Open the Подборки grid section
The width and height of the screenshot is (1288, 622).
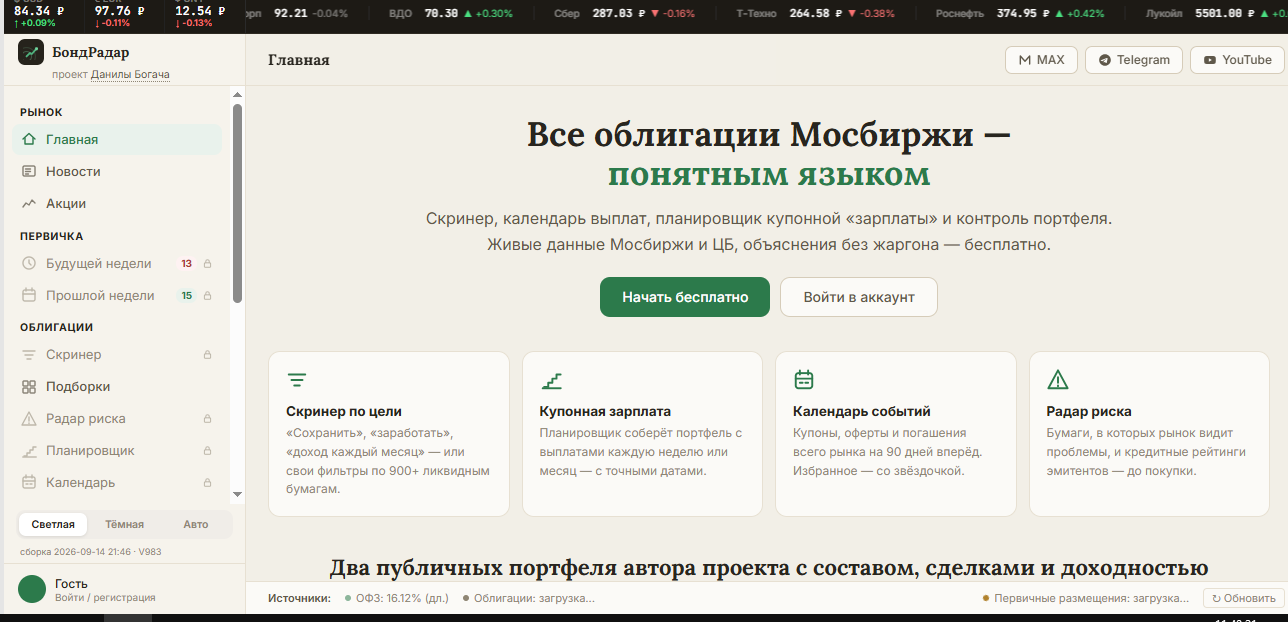coord(117,386)
